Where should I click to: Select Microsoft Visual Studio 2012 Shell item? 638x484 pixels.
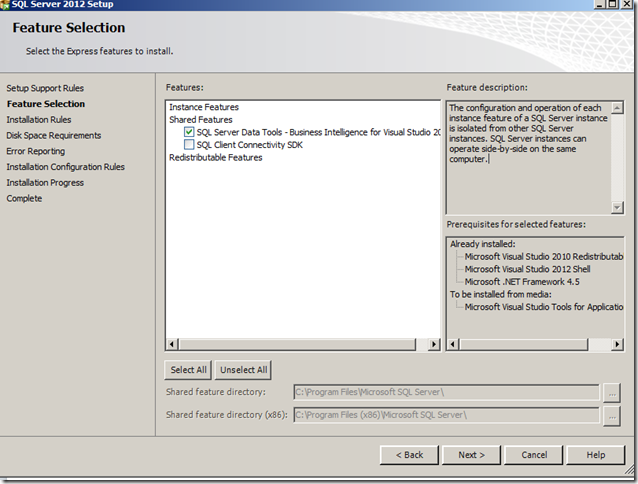527,269
